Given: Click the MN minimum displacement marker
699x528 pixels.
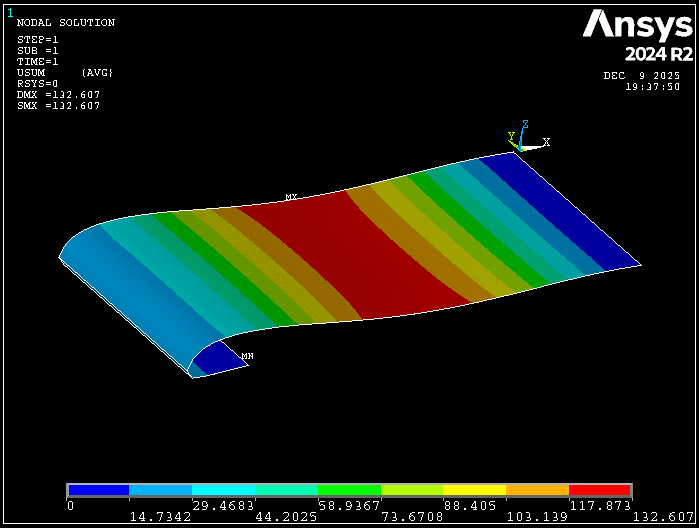Looking at the screenshot, I should (247, 356).
